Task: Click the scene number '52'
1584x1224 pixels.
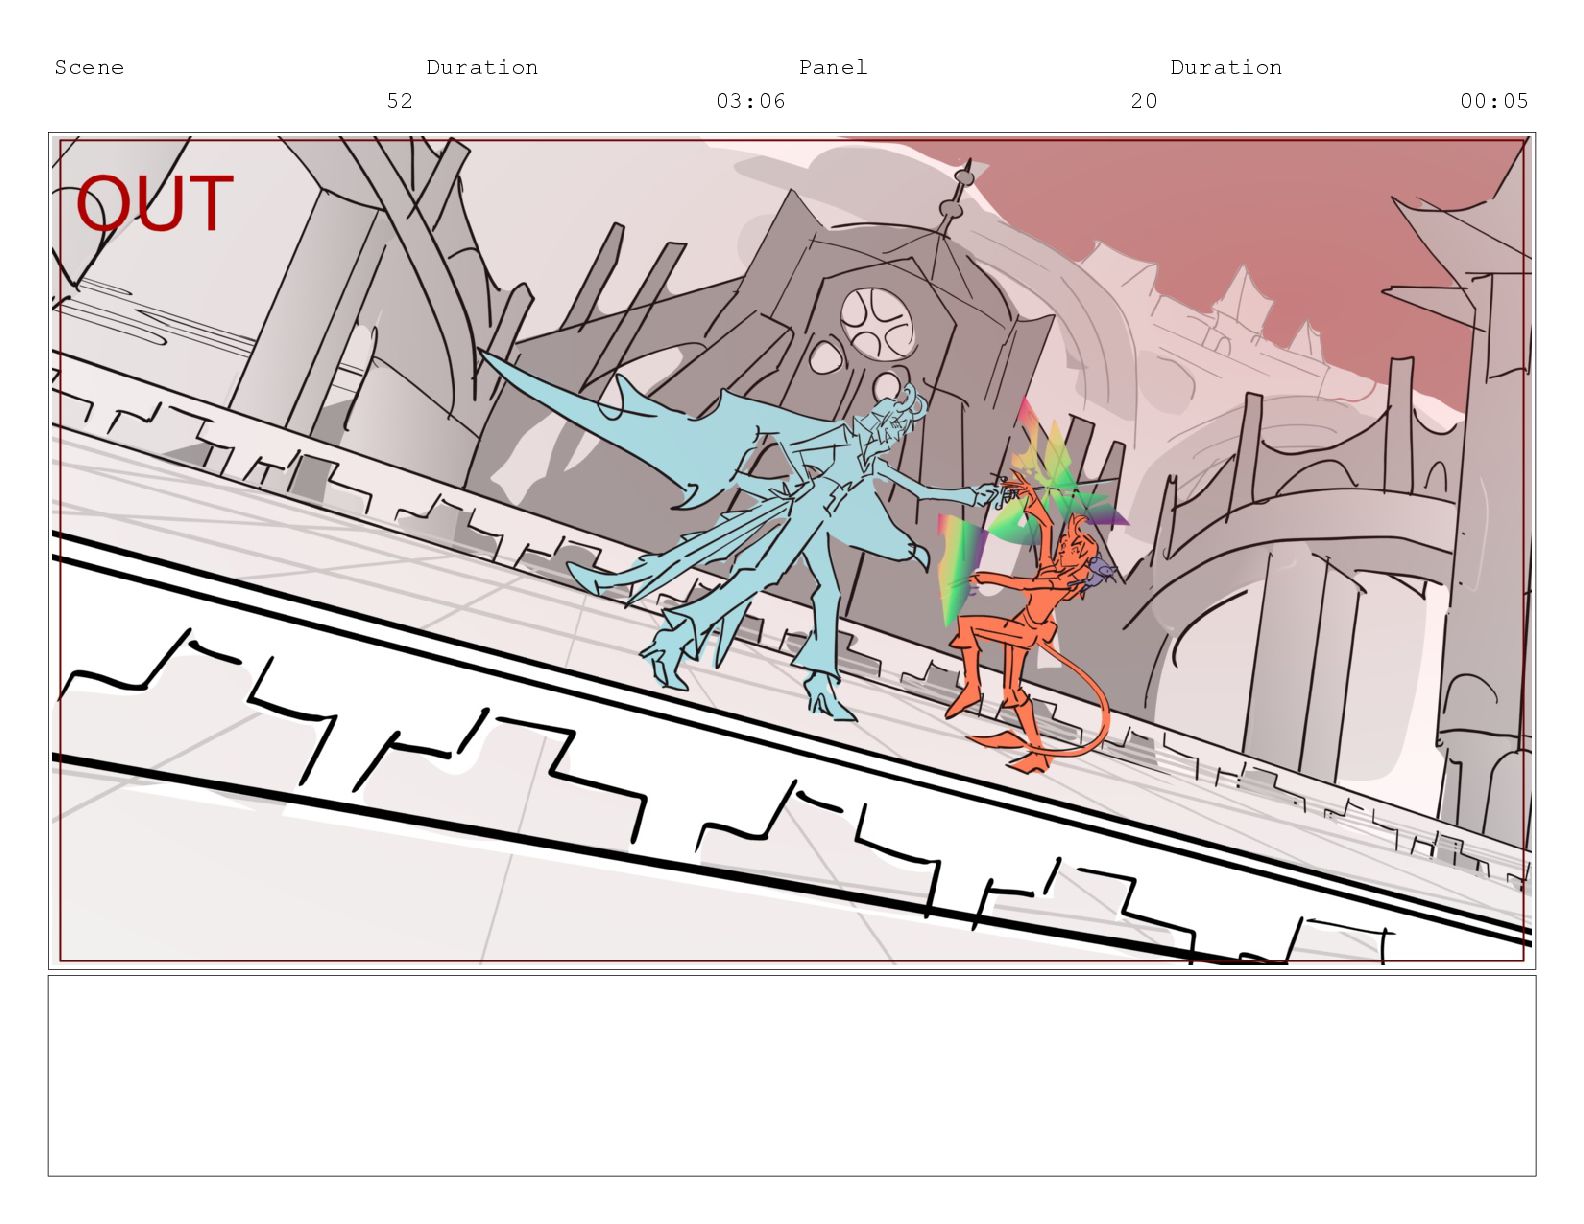Action: pyautogui.click(x=400, y=101)
